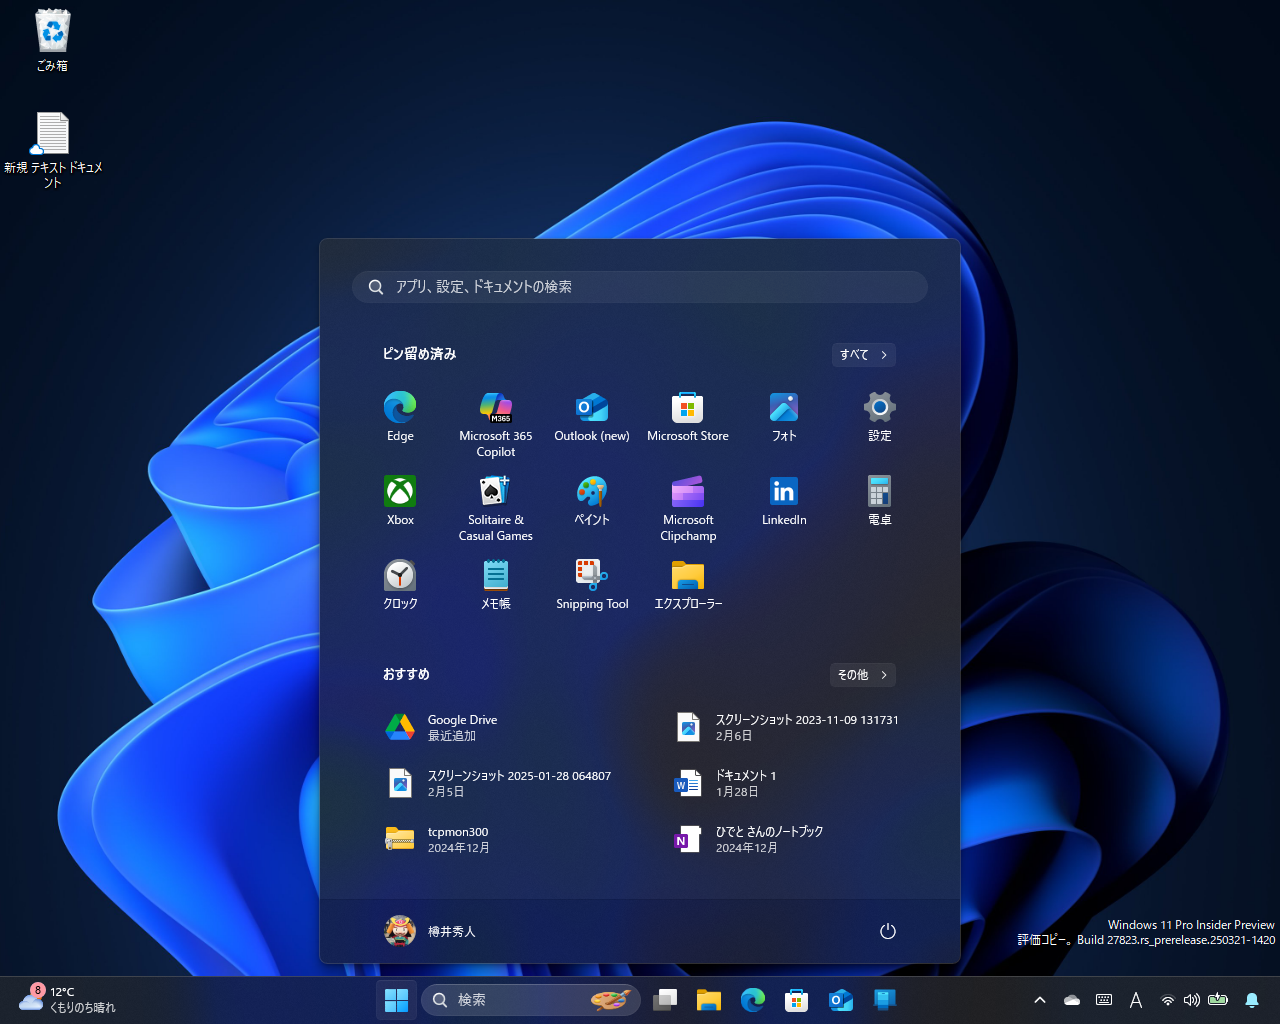Viewport: 1280px width, 1024px height.
Task: Open File Explorer from the taskbar
Action: coord(709,1000)
